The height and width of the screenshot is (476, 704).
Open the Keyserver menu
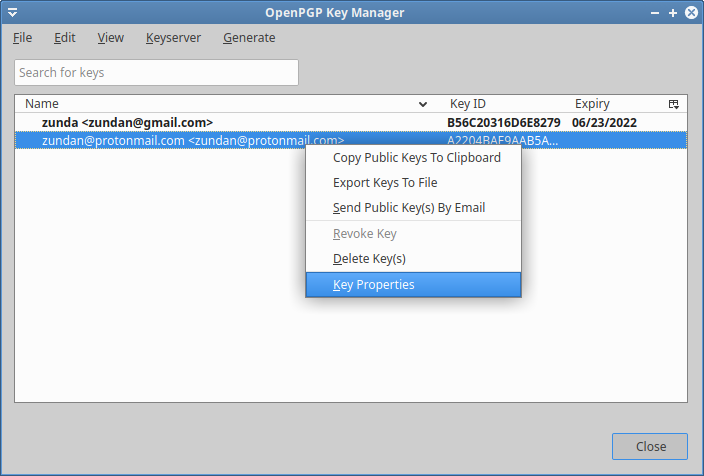tap(173, 38)
